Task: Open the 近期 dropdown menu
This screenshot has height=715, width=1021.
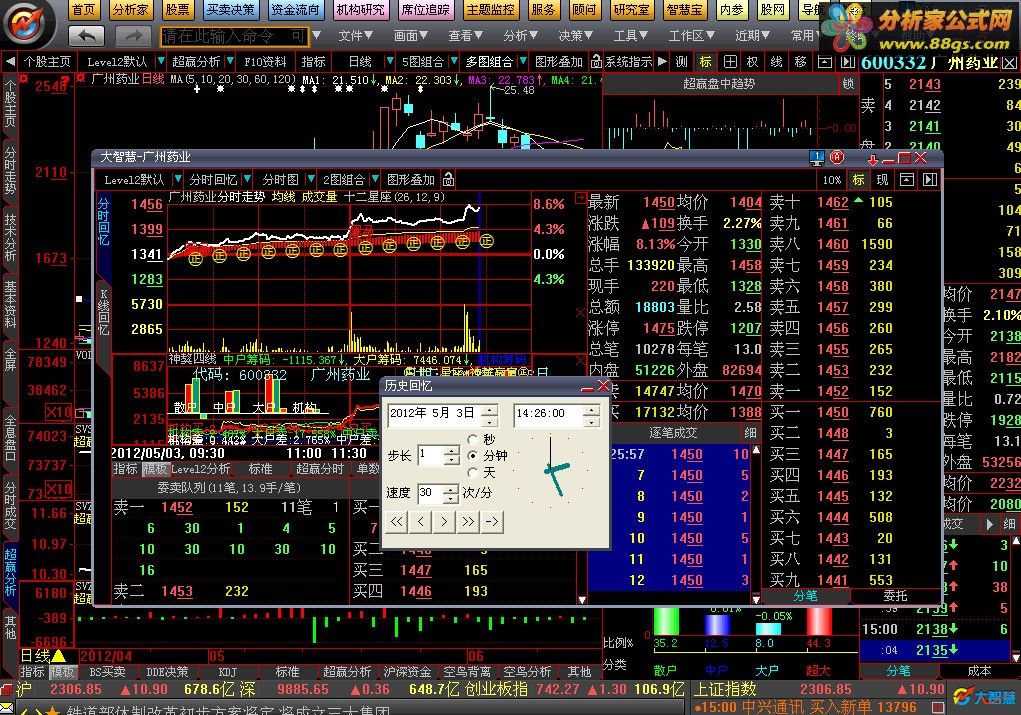Action: (x=752, y=36)
